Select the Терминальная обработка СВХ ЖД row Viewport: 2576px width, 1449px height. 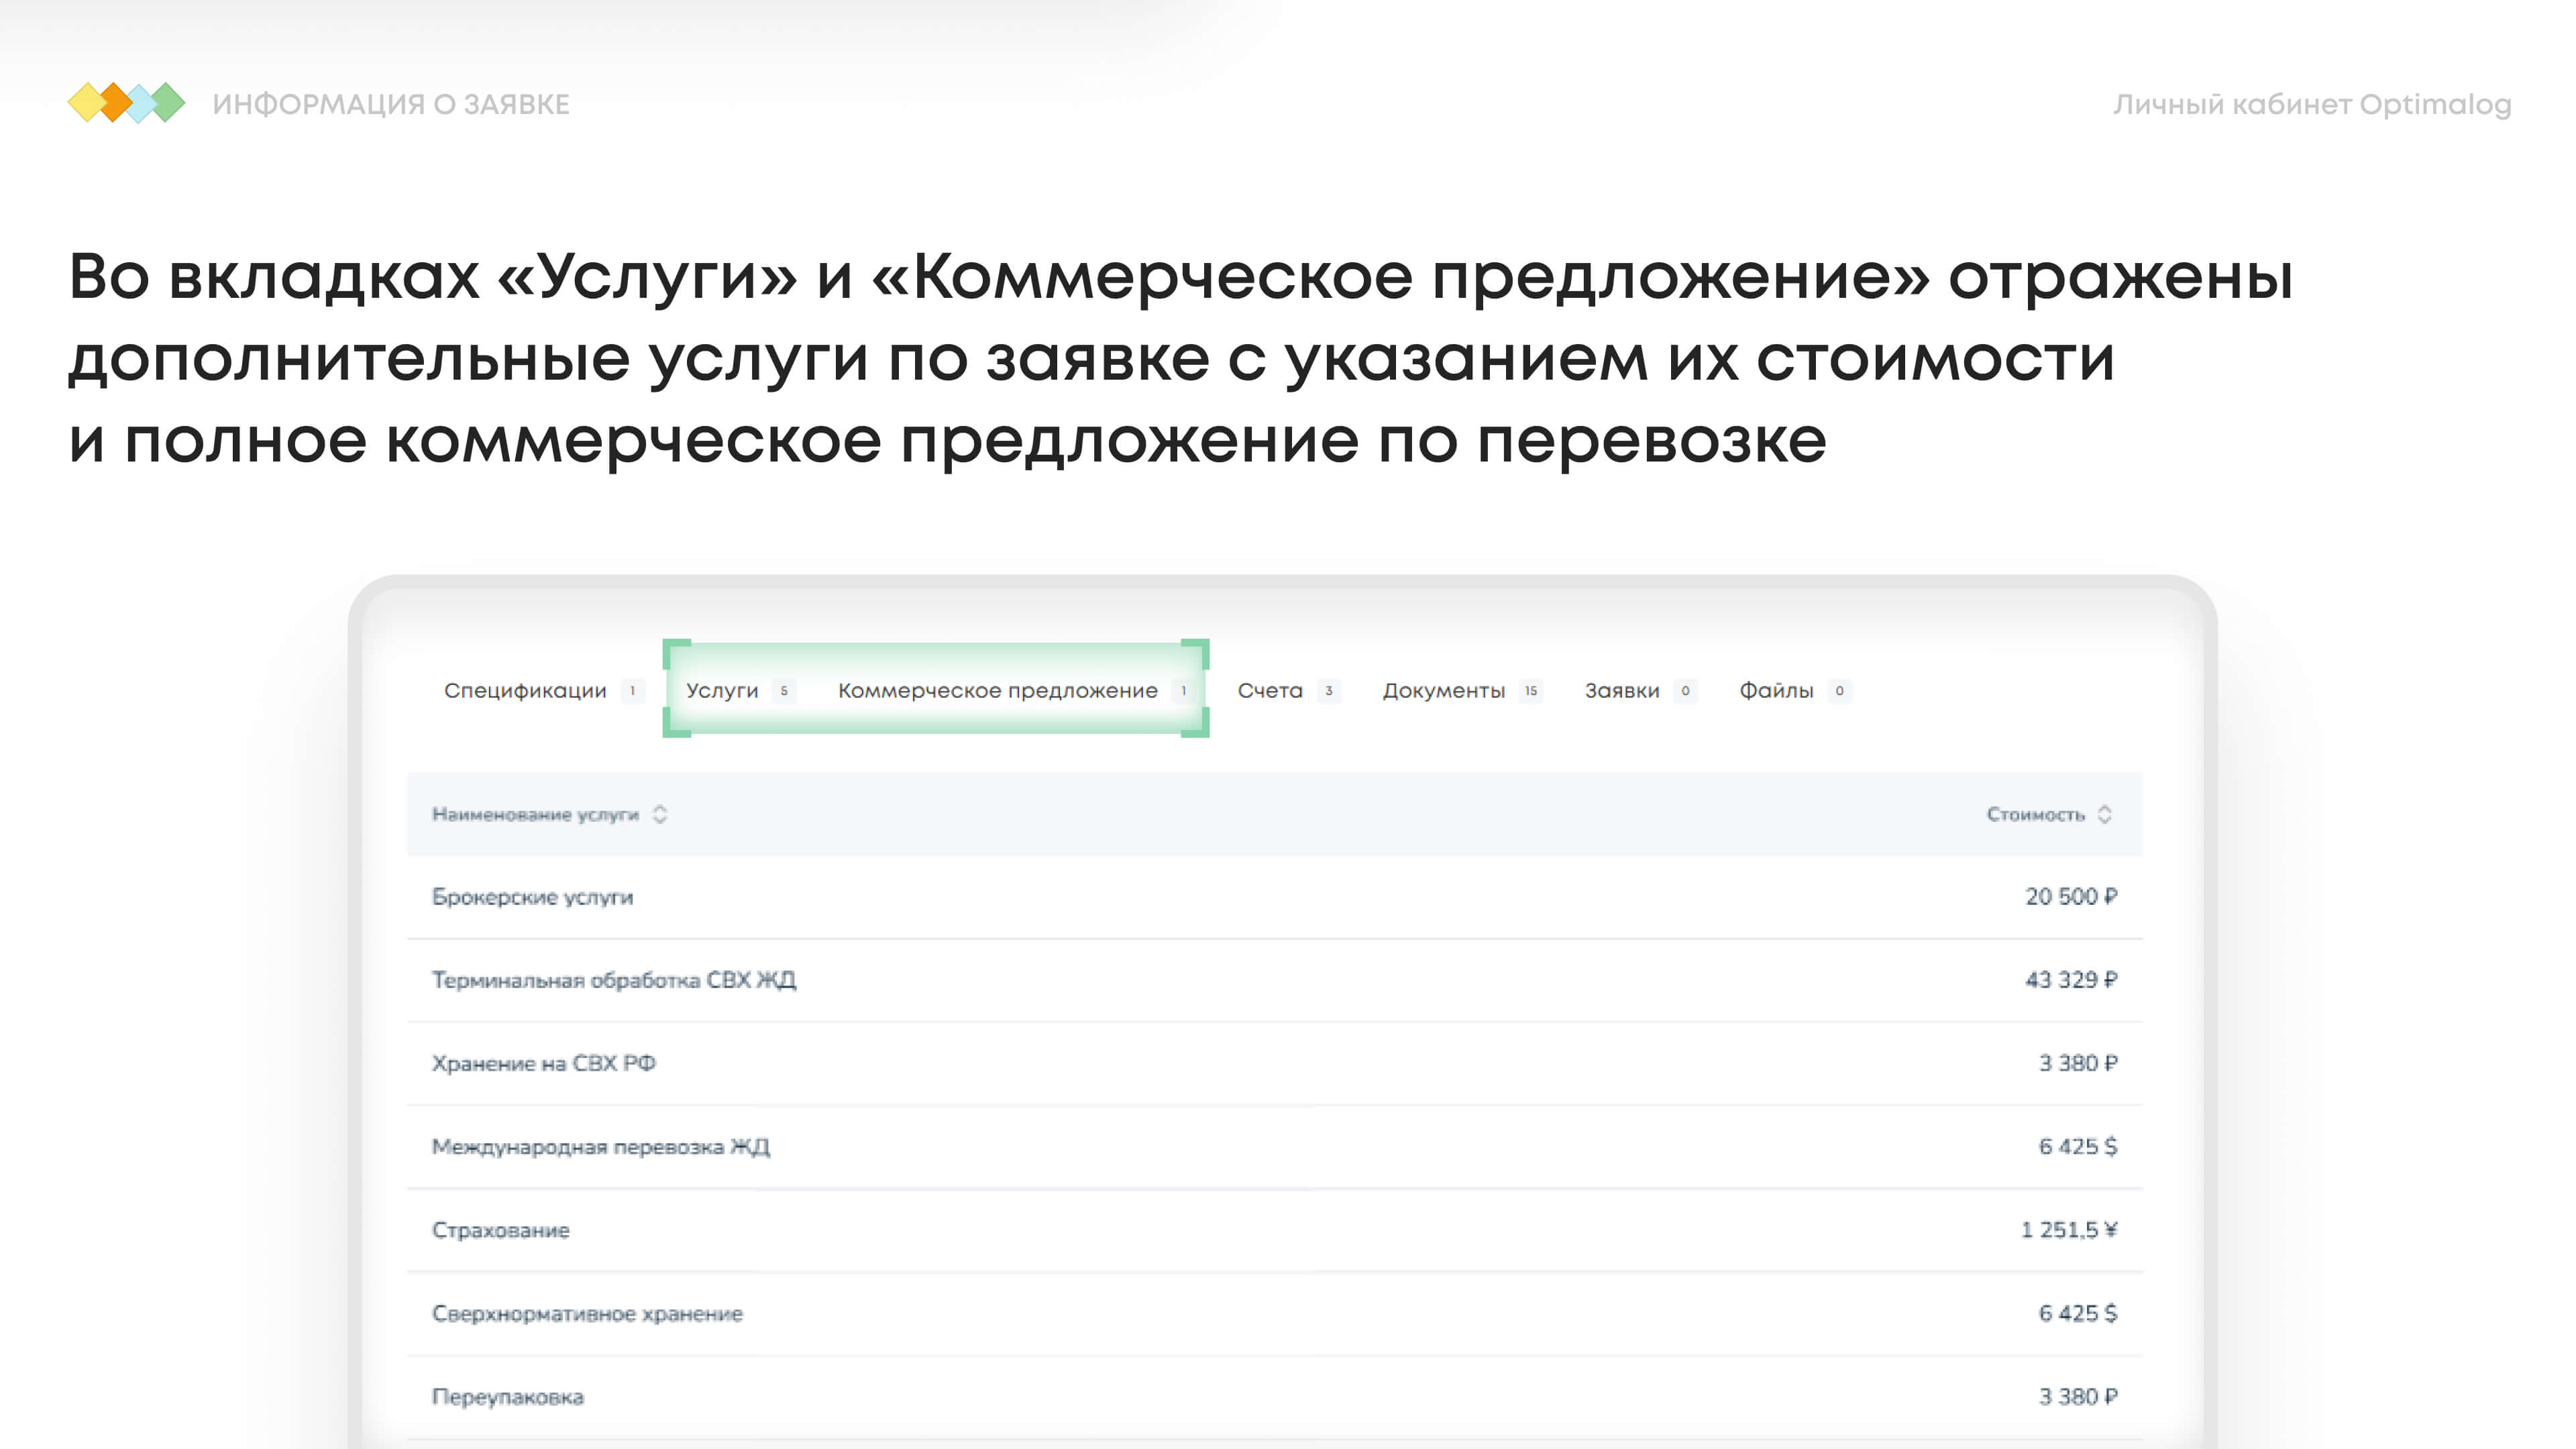613,980
